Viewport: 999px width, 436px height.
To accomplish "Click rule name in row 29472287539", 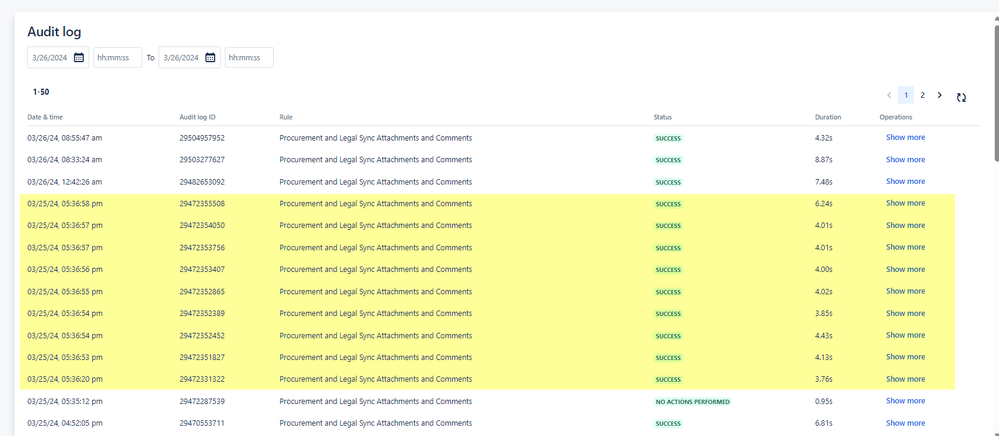I will (375, 401).
